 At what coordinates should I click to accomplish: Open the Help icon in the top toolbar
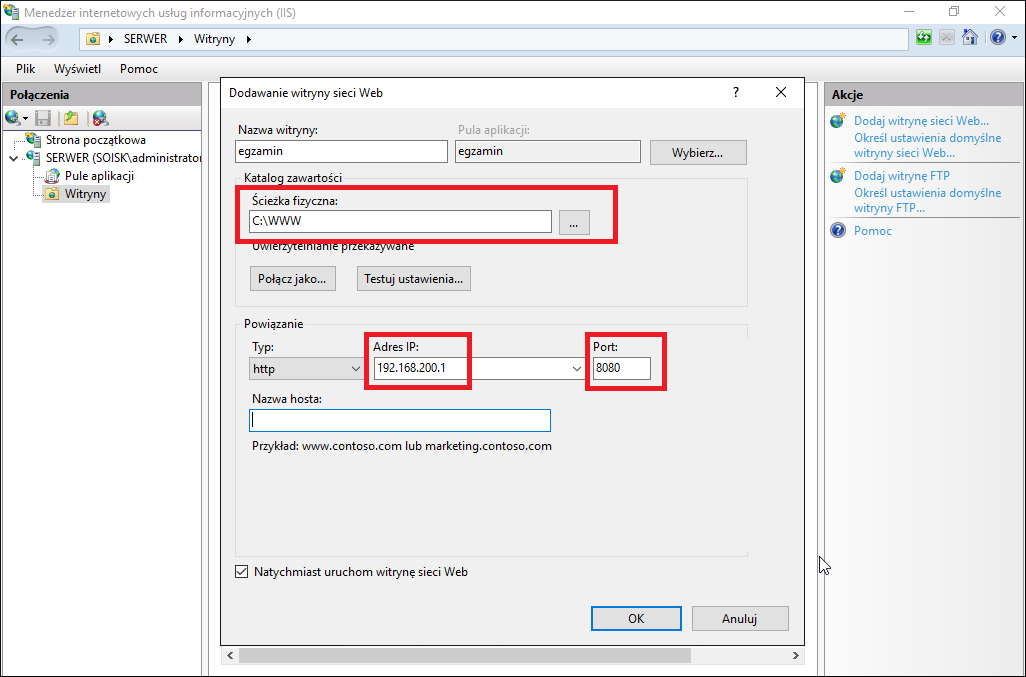click(997, 37)
